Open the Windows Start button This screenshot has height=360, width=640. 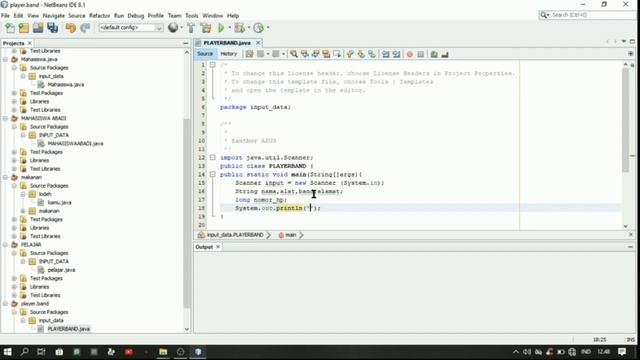coord(7,352)
